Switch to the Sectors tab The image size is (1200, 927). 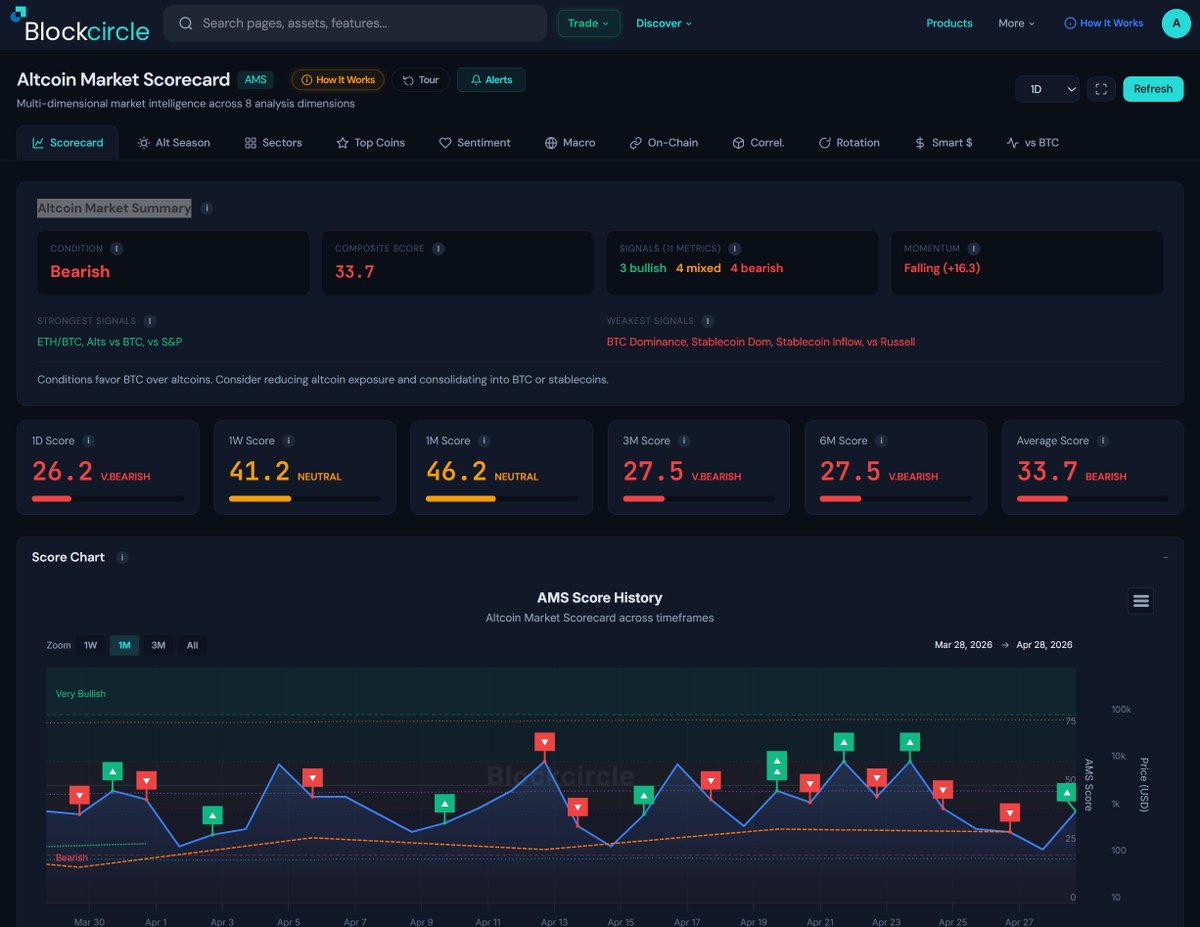click(x=273, y=143)
